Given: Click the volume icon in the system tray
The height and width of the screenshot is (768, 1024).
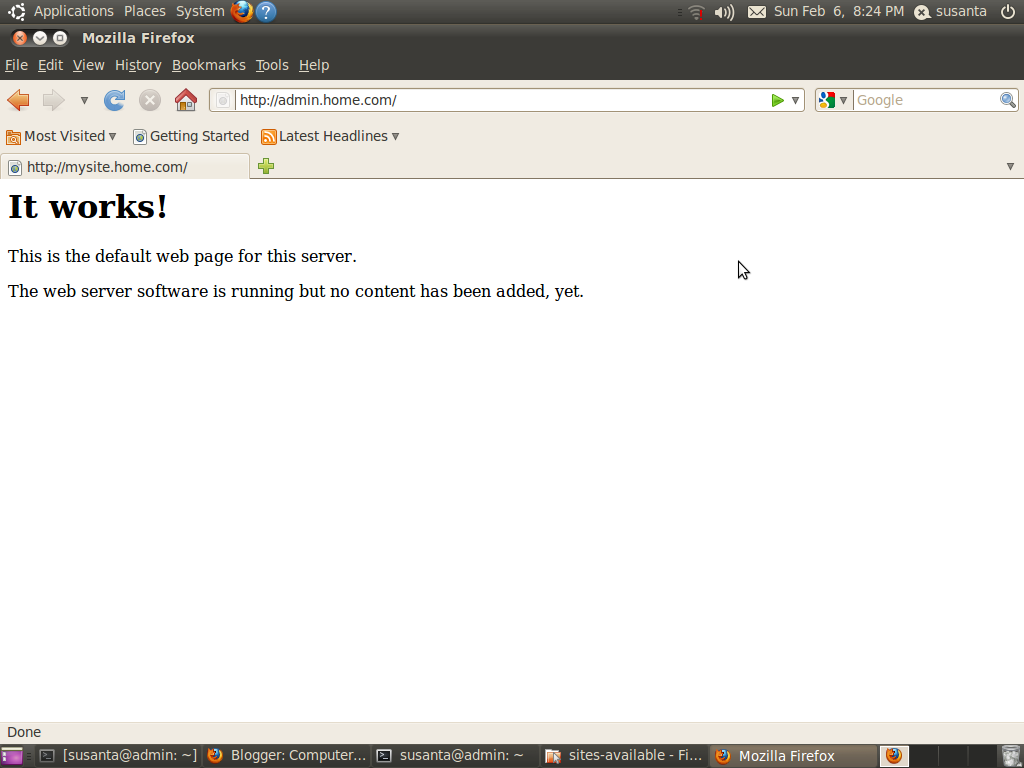Looking at the screenshot, I should point(723,12).
